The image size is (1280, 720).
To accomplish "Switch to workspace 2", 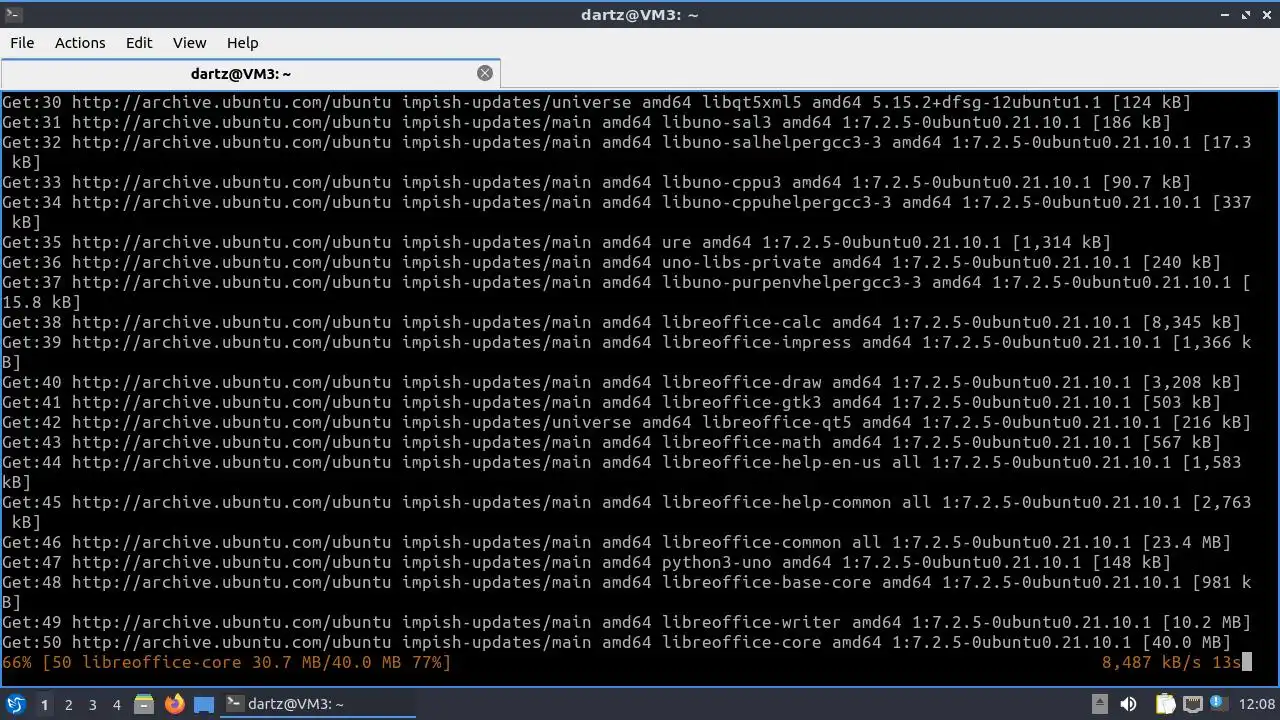I will tap(68, 705).
